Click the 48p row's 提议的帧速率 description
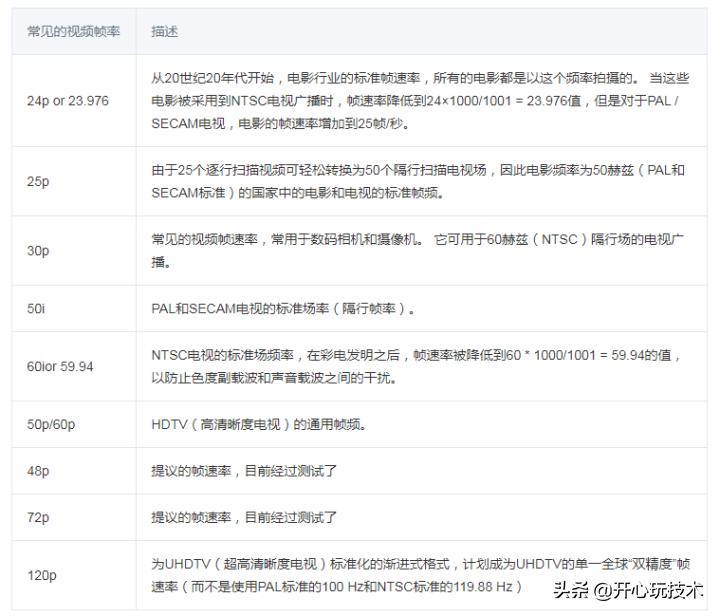Image resolution: width=720 pixels, height=616 pixels. pos(244,471)
